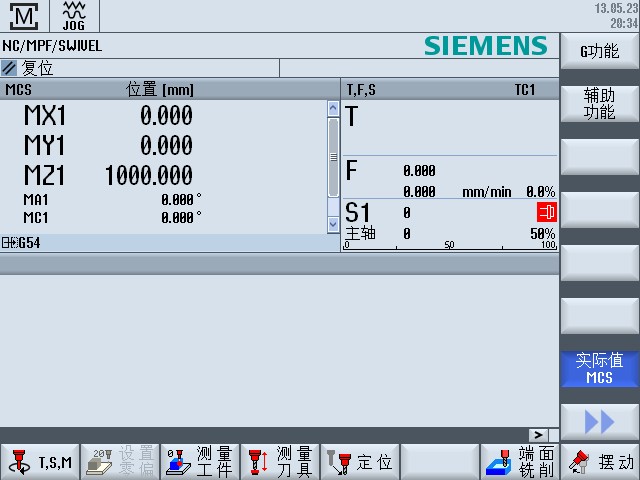The height and width of the screenshot is (480, 640).
Task: Click the T tool field
Action: tap(450, 128)
